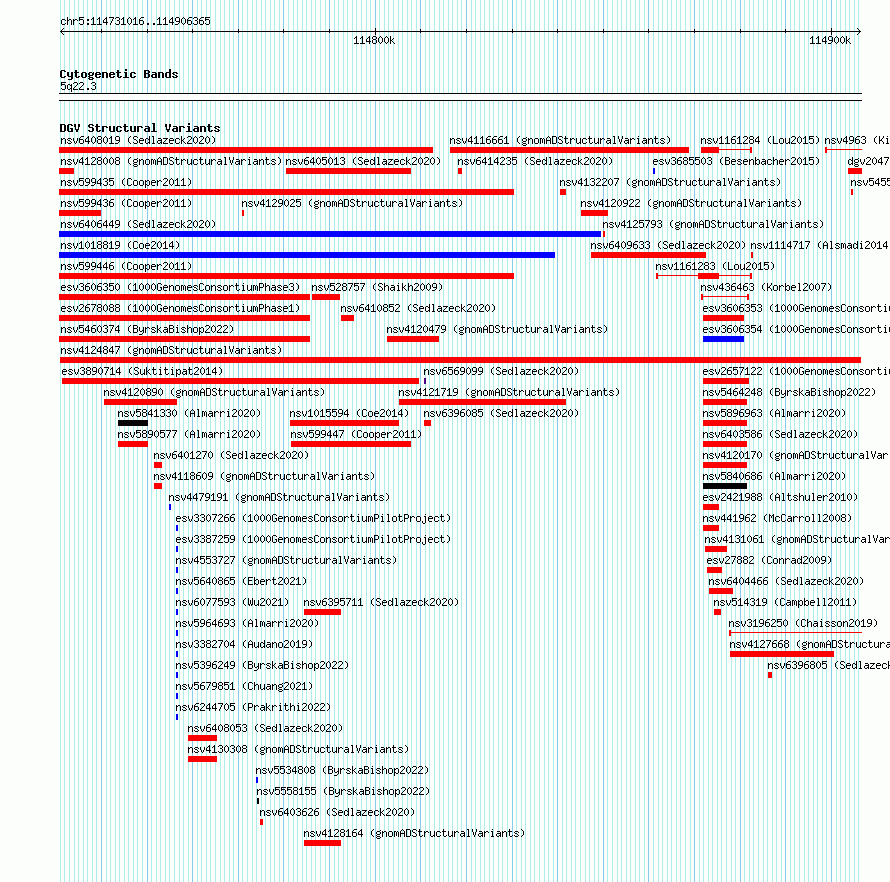This screenshot has height=882, width=890.
Task: Open the nsv599436 (Cooper2011) label
Action: (x=126, y=203)
